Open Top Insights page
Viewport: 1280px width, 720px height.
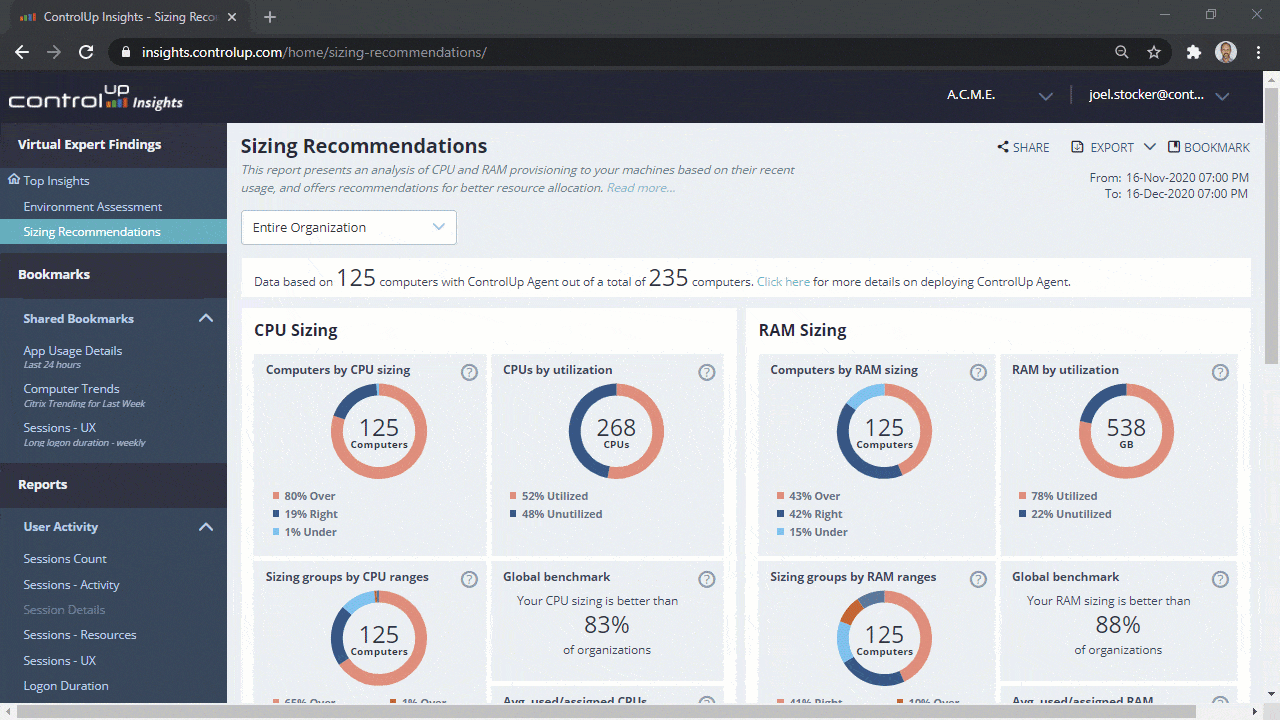tap(56, 181)
